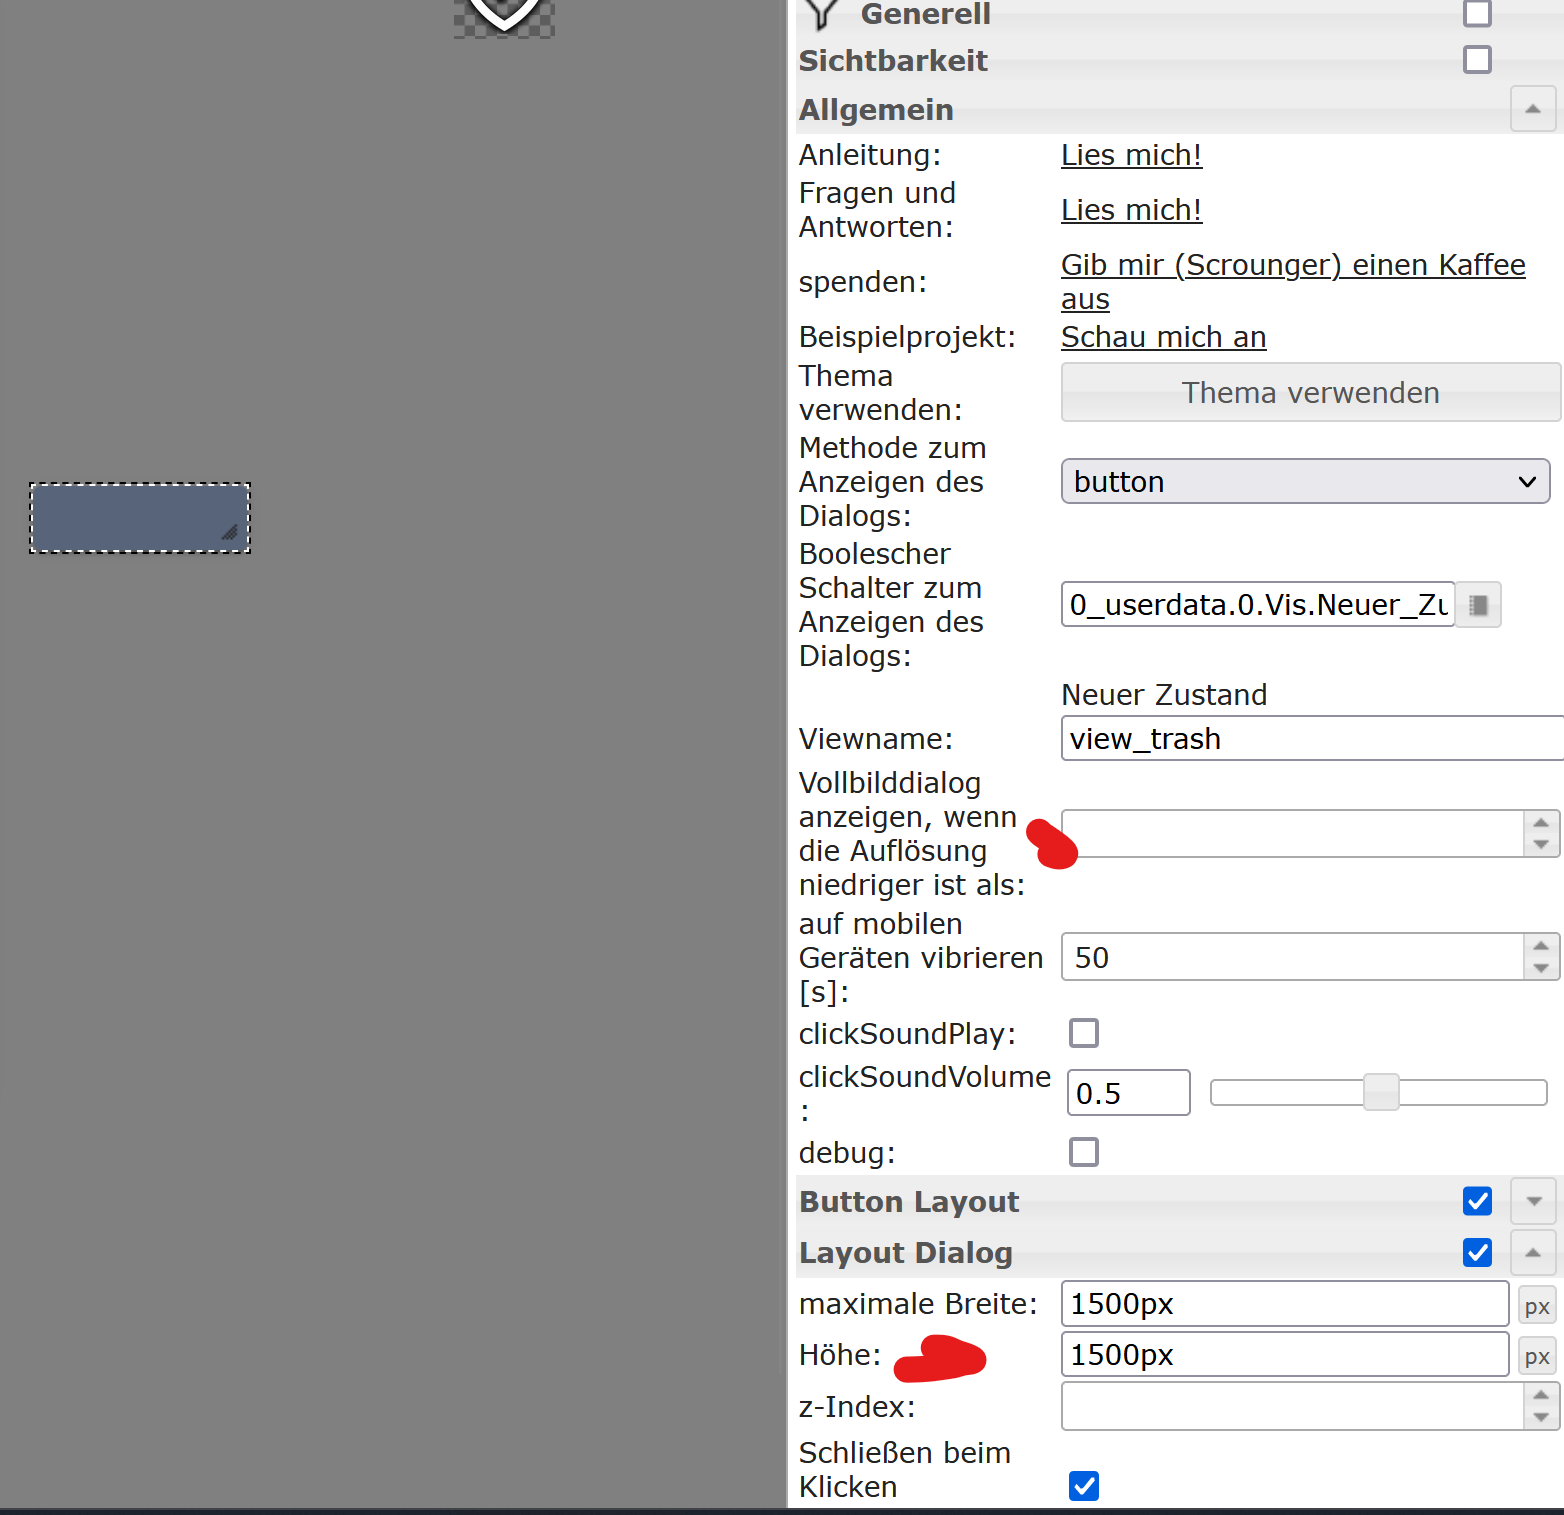
Task: Click the Neuer Zustand text
Action: coord(1164,695)
